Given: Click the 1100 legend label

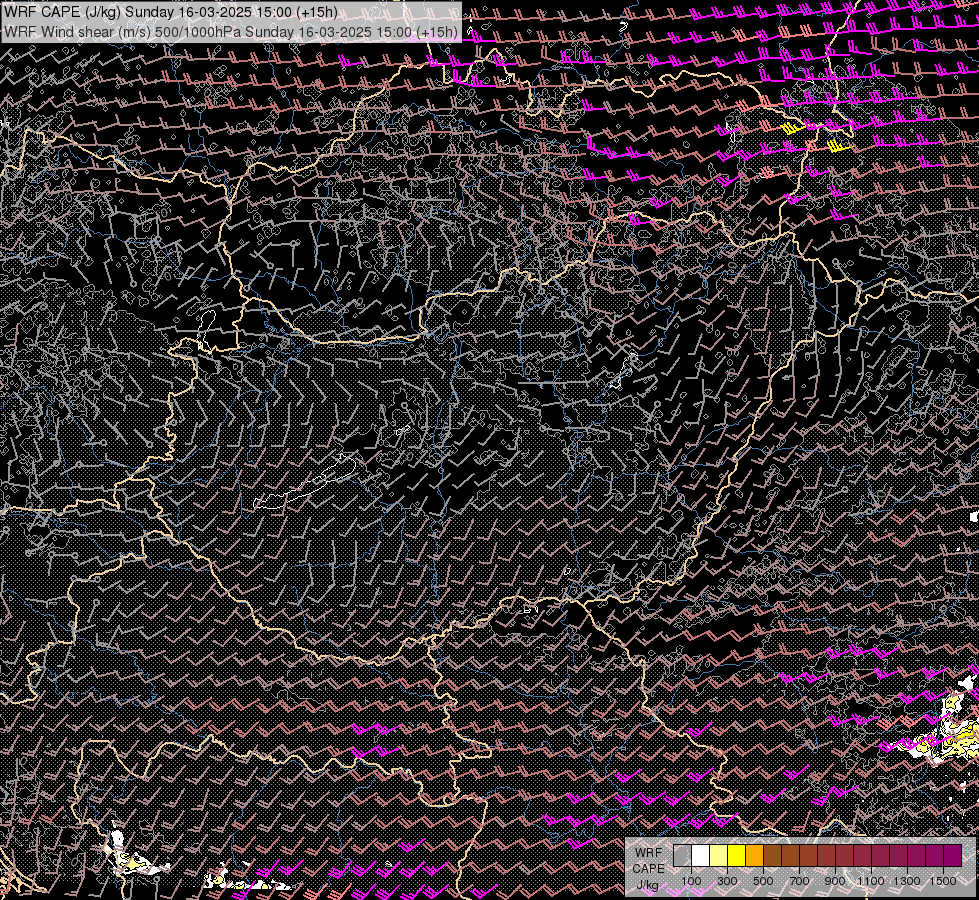Looking at the screenshot, I should tap(870, 881).
